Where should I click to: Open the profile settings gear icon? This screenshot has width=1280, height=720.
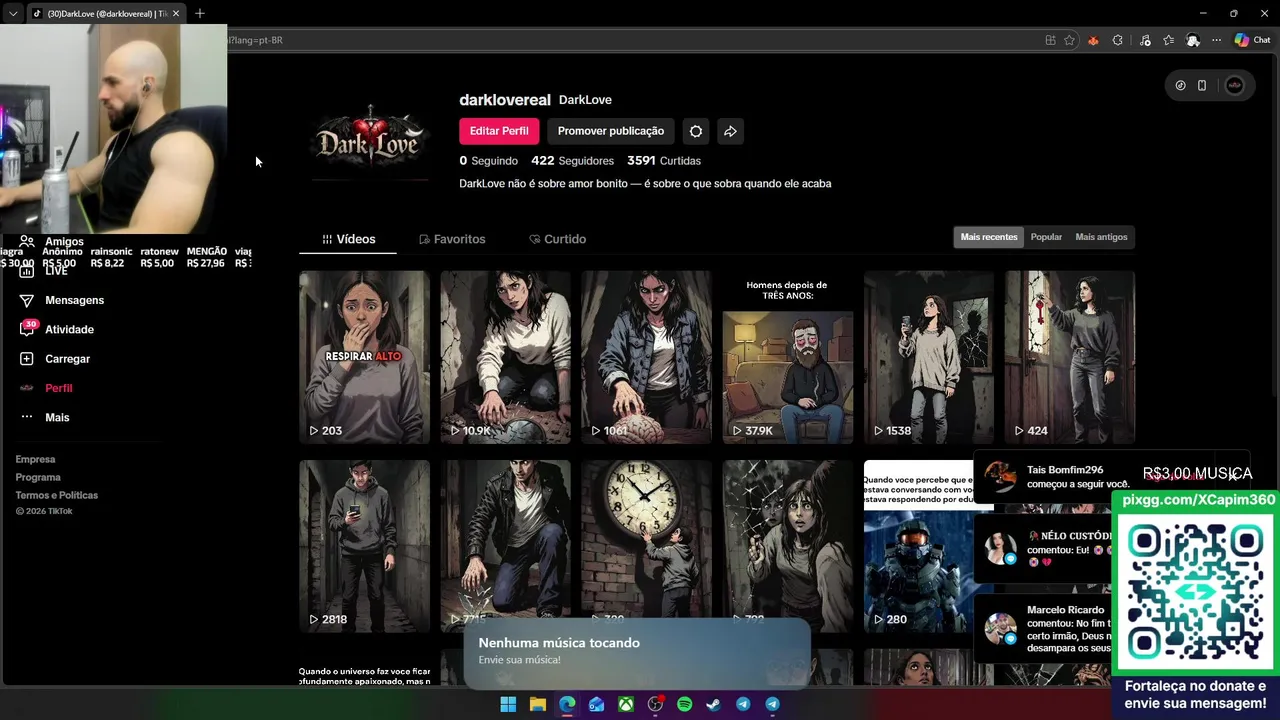[x=696, y=131]
